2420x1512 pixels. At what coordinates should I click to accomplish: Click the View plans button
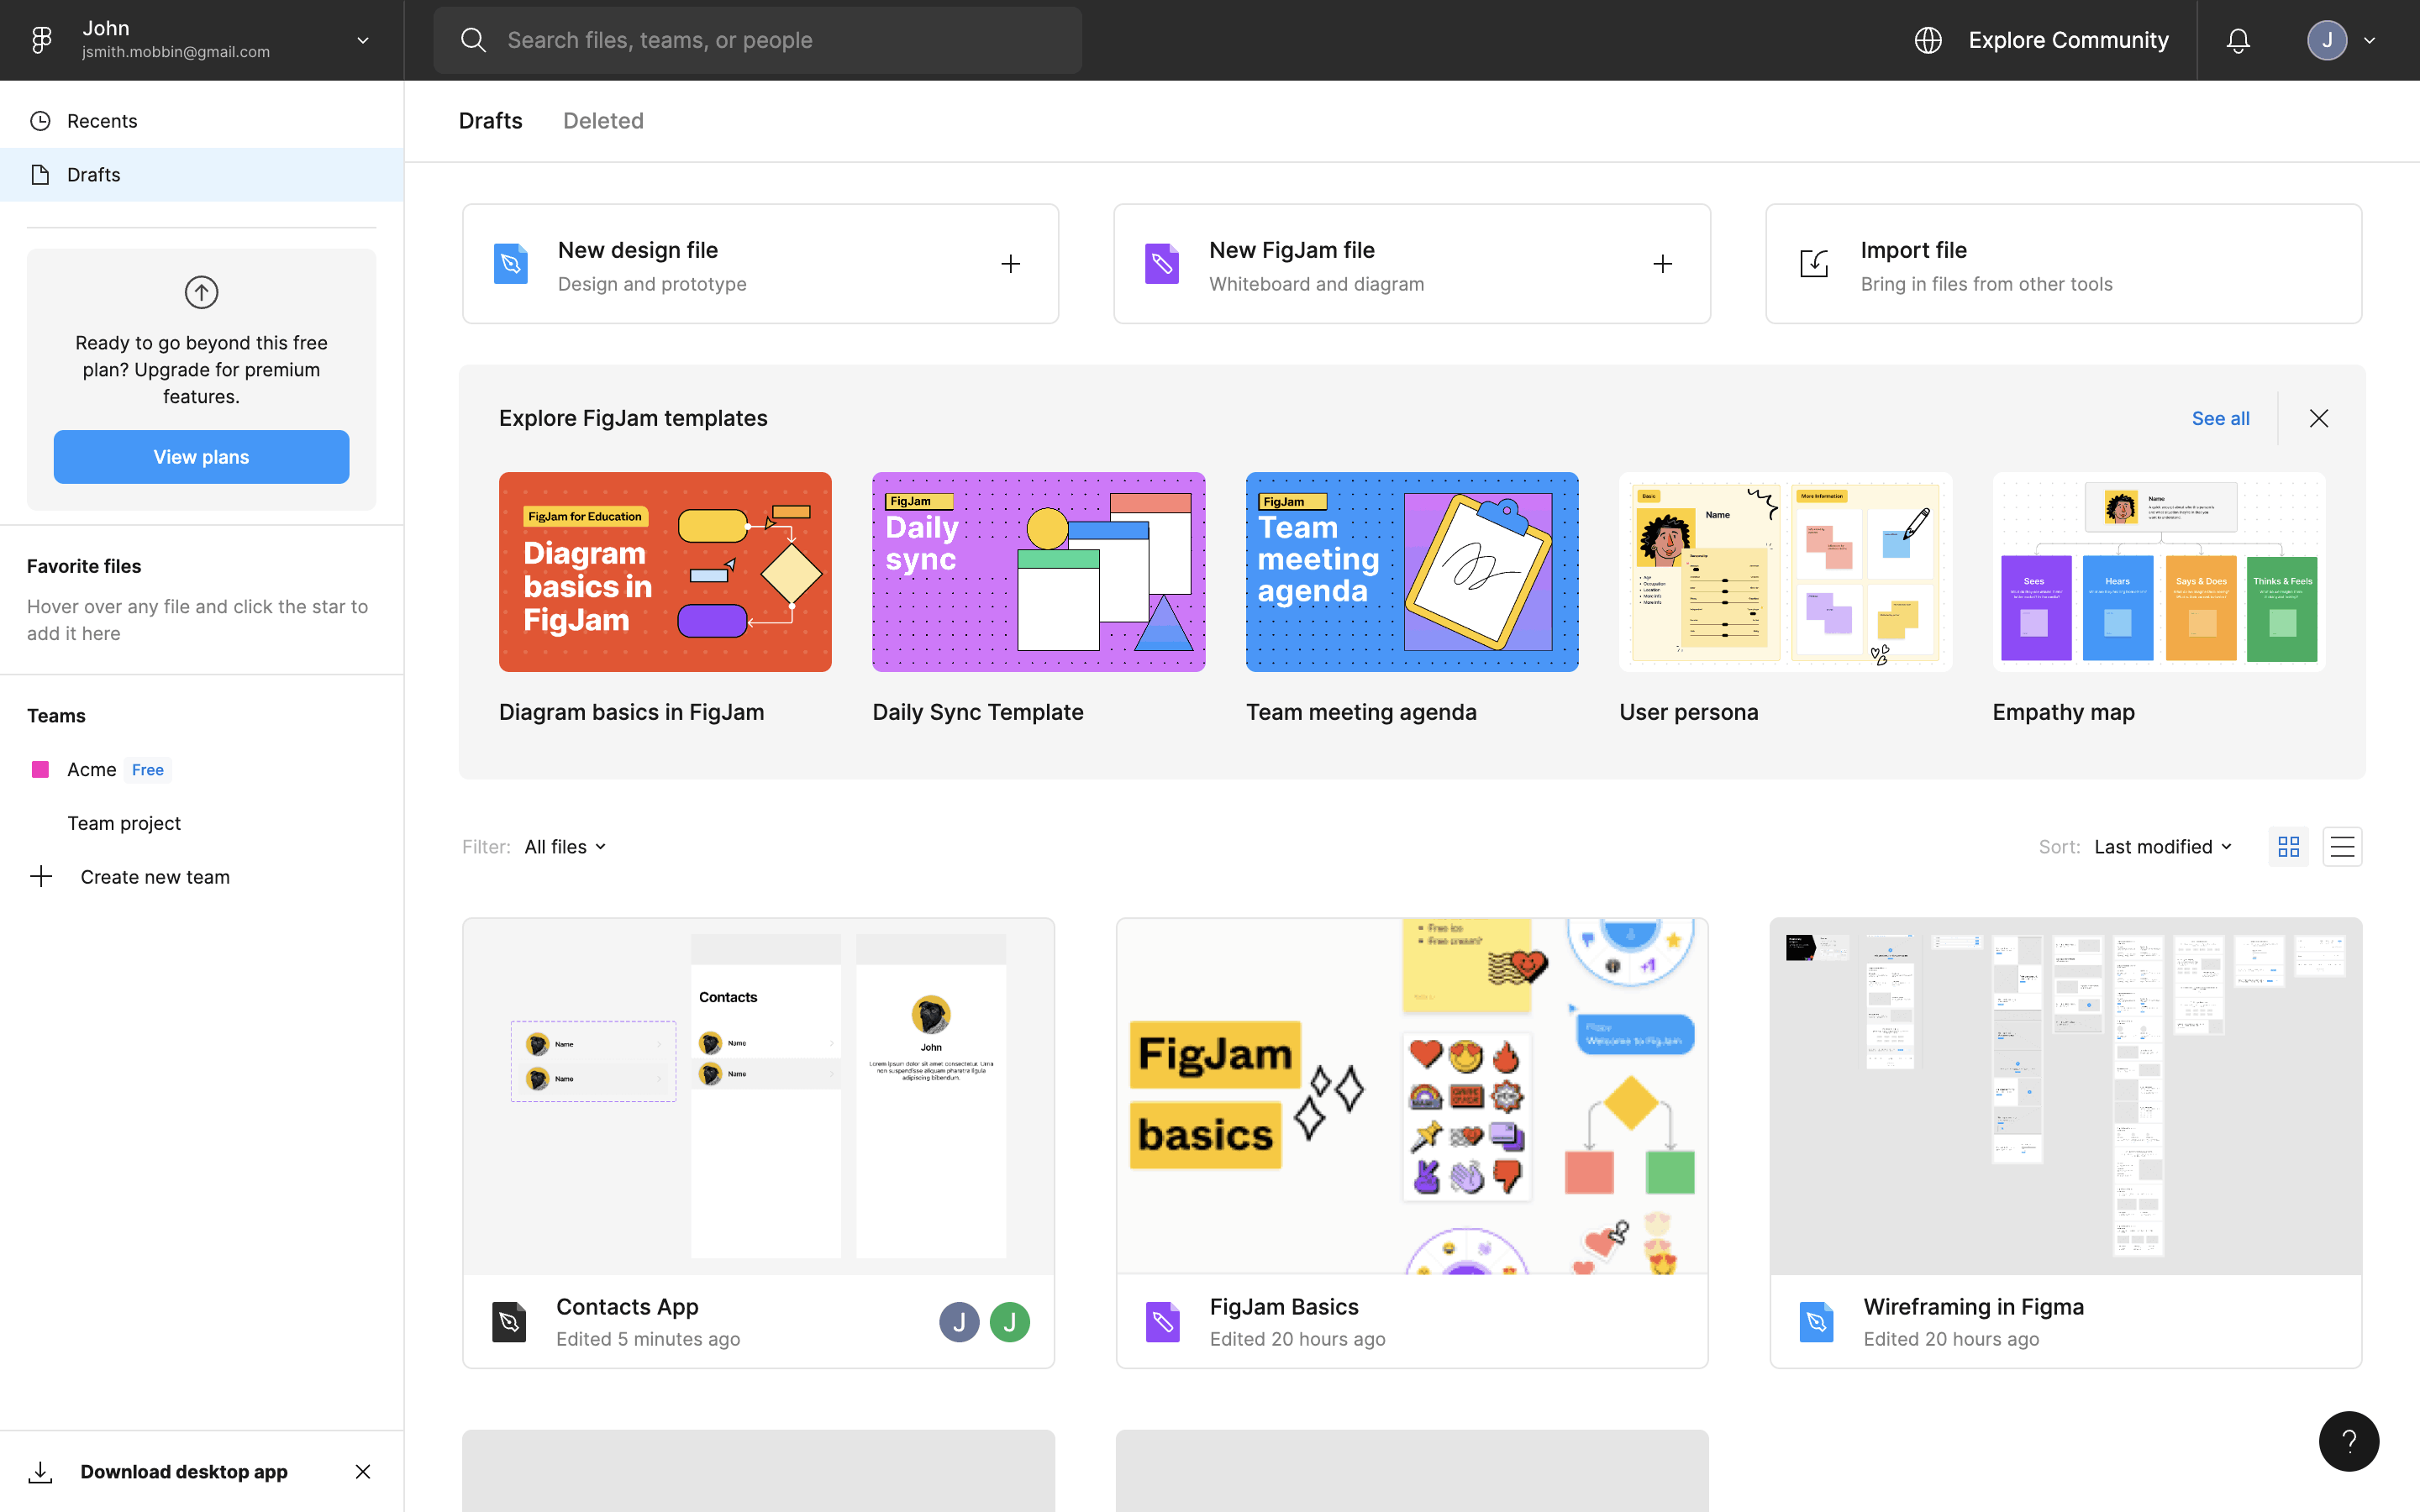click(x=201, y=457)
